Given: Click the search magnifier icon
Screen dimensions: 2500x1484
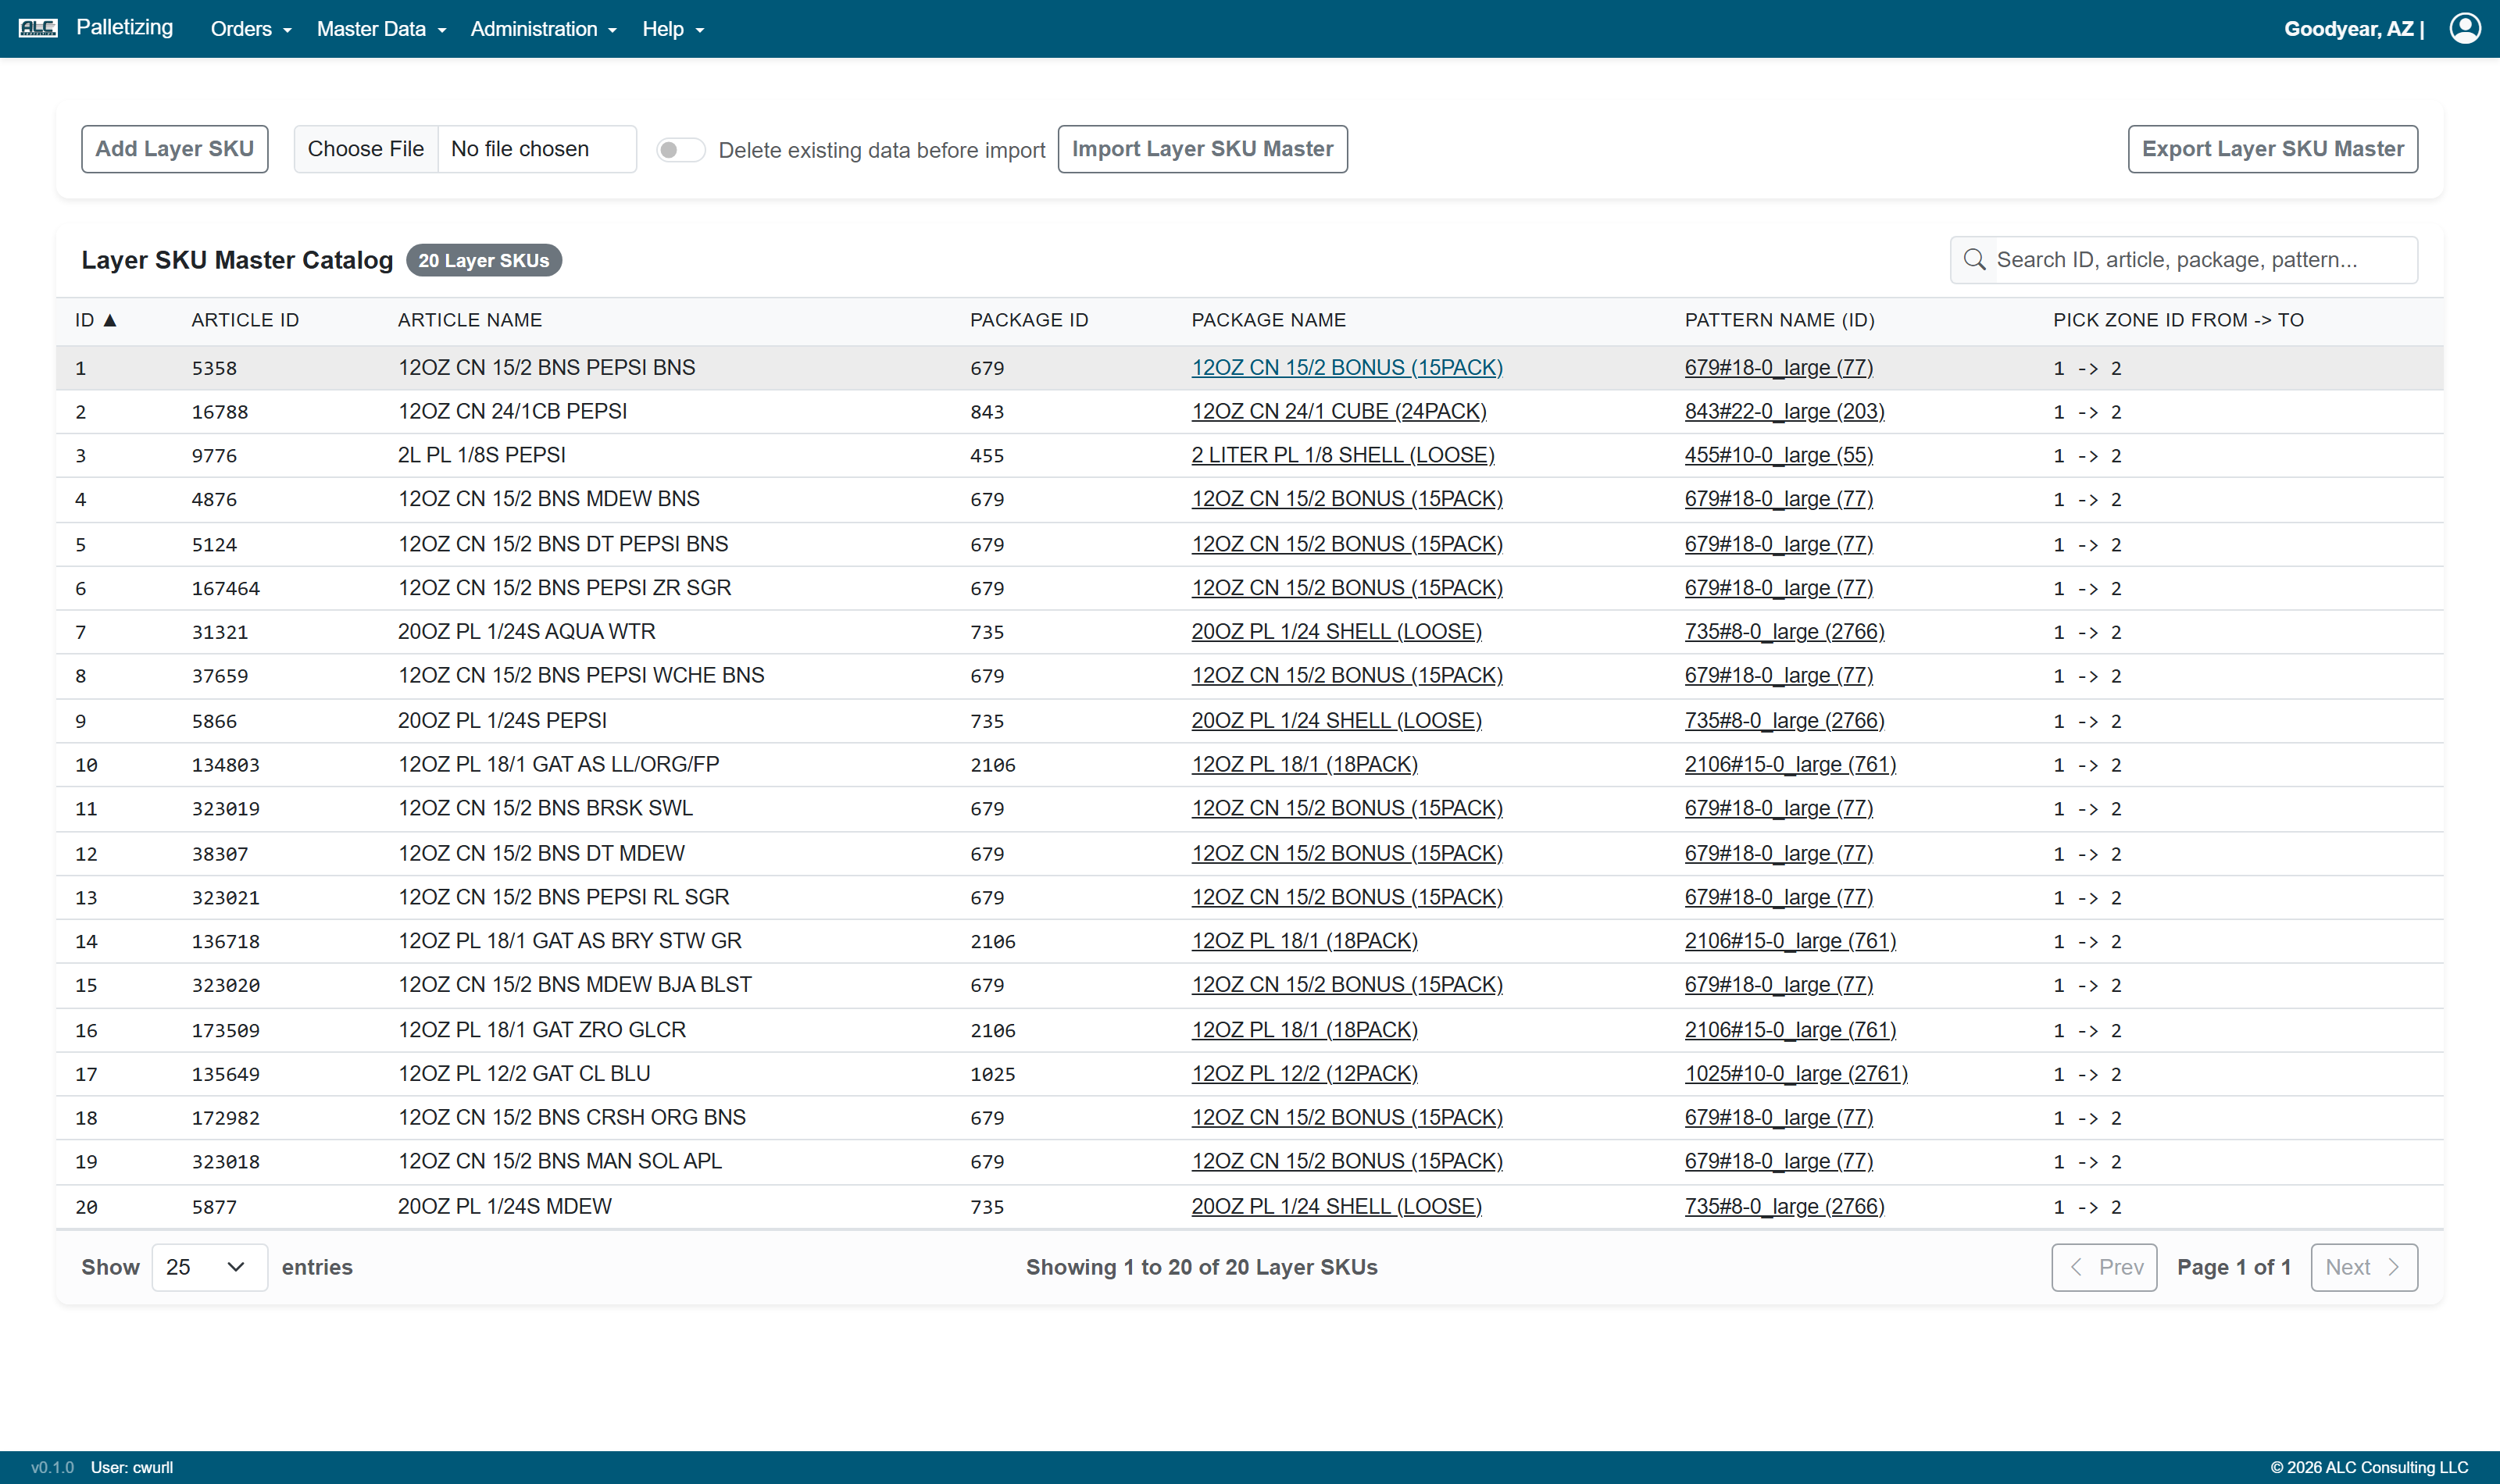Looking at the screenshot, I should [1974, 260].
